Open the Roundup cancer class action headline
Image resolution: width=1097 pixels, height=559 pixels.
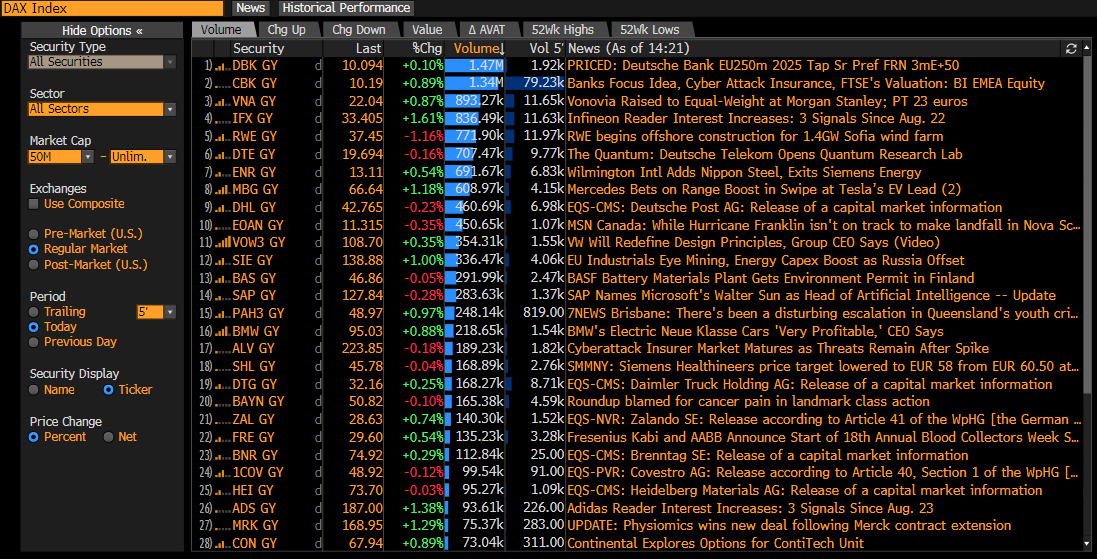(748, 402)
